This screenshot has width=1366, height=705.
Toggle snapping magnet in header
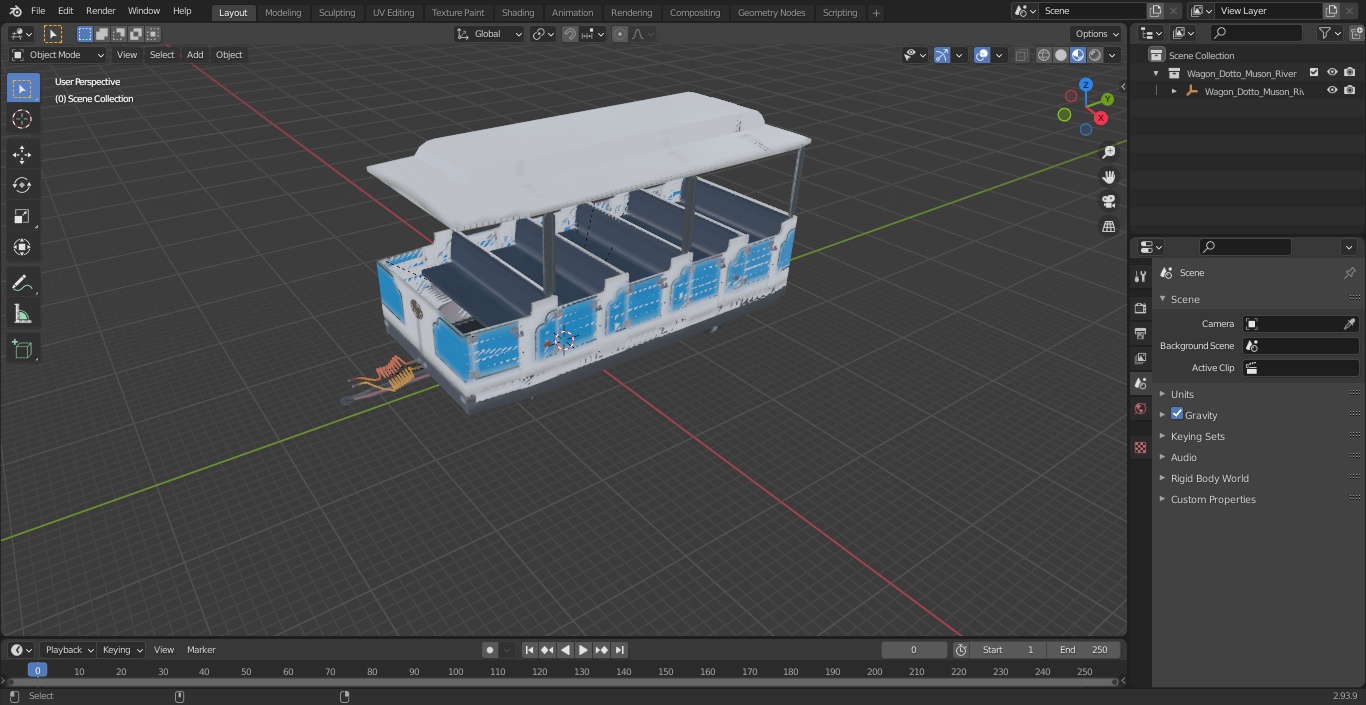pos(570,34)
